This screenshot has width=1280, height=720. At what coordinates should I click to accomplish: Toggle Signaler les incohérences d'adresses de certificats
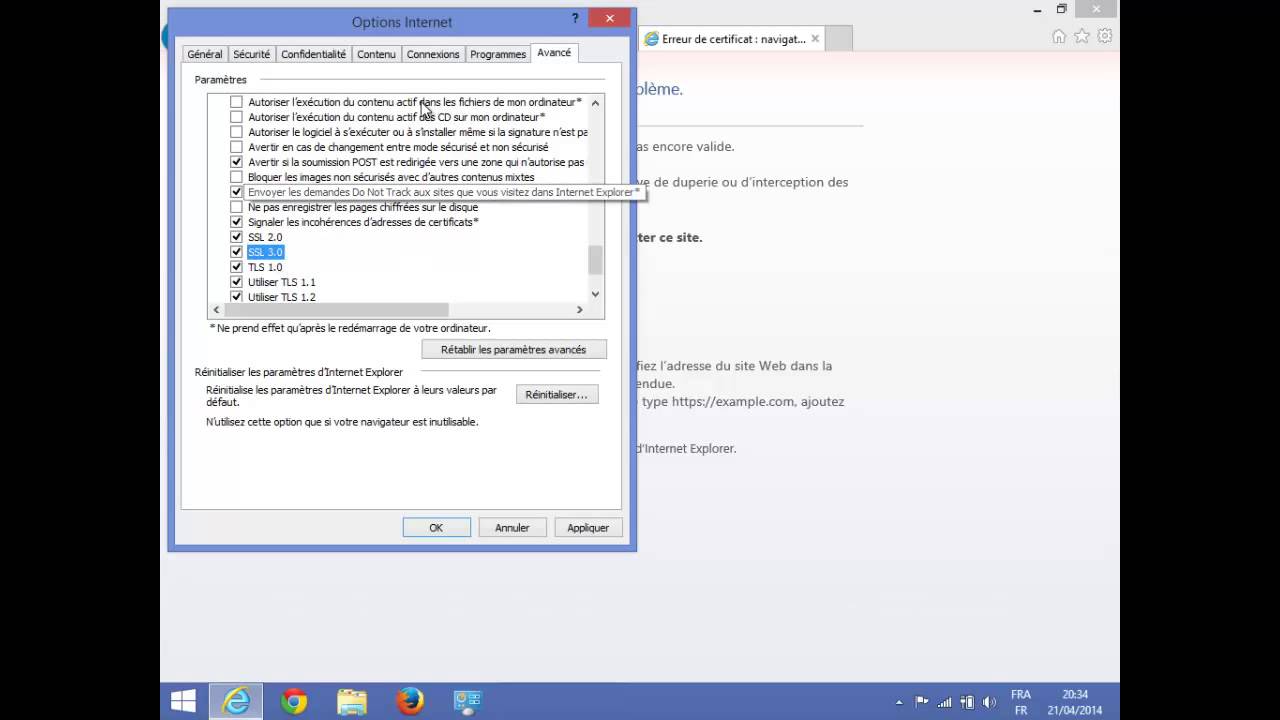pyautogui.click(x=237, y=222)
